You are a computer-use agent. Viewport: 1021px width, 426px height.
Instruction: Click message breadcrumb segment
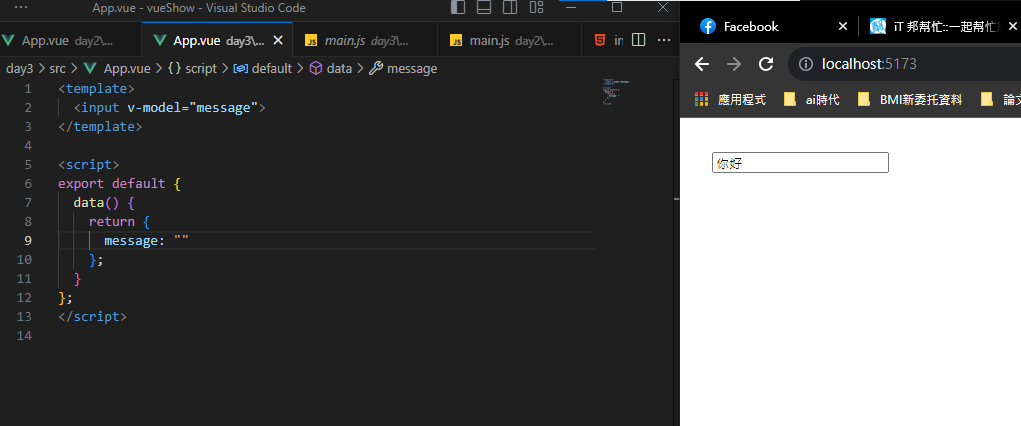point(403,68)
